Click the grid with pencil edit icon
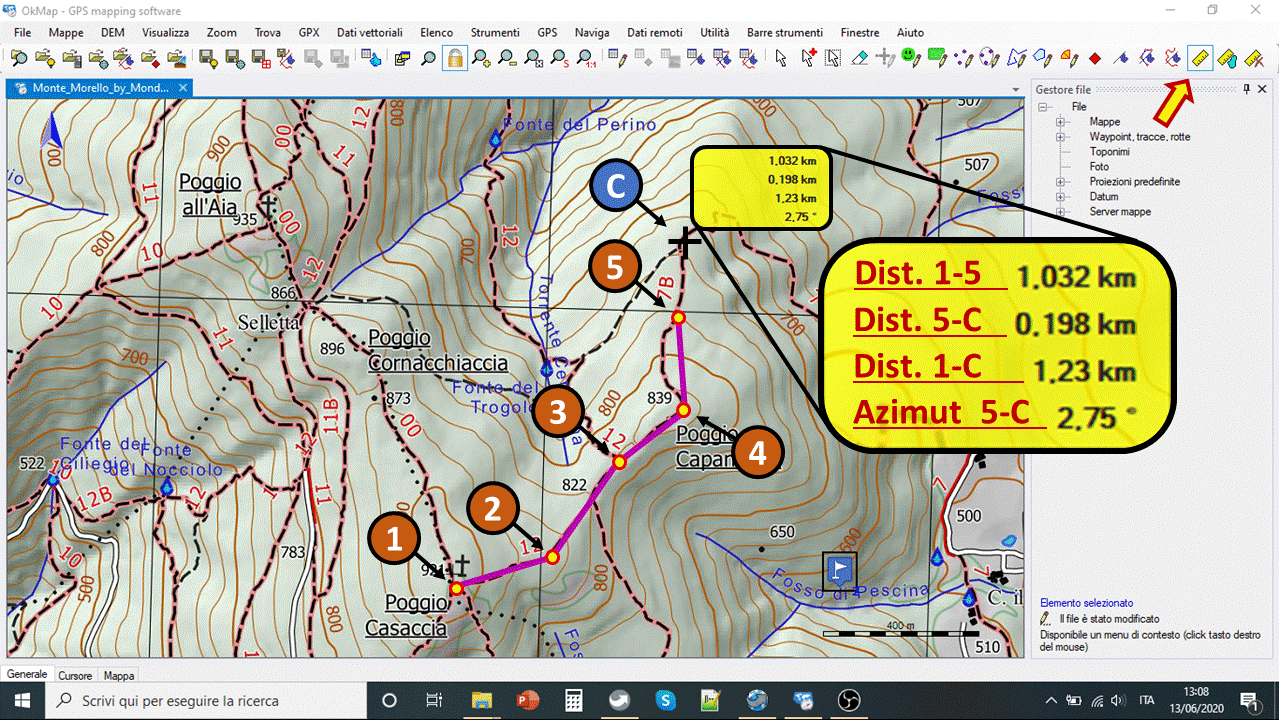 click(618, 58)
